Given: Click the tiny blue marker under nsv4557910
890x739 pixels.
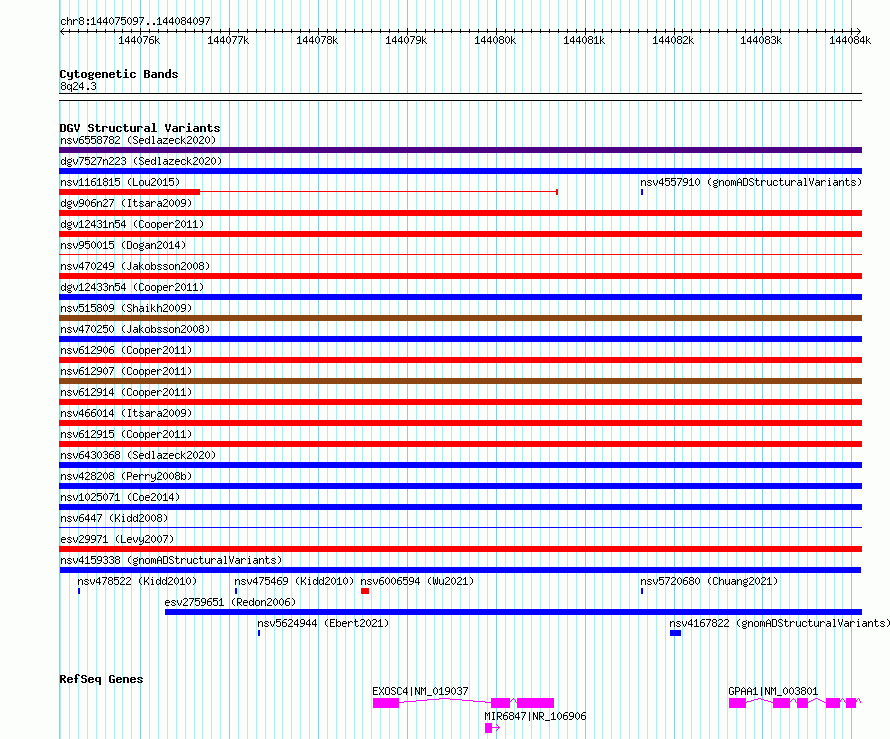Looking at the screenshot, I should pos(642,192).
